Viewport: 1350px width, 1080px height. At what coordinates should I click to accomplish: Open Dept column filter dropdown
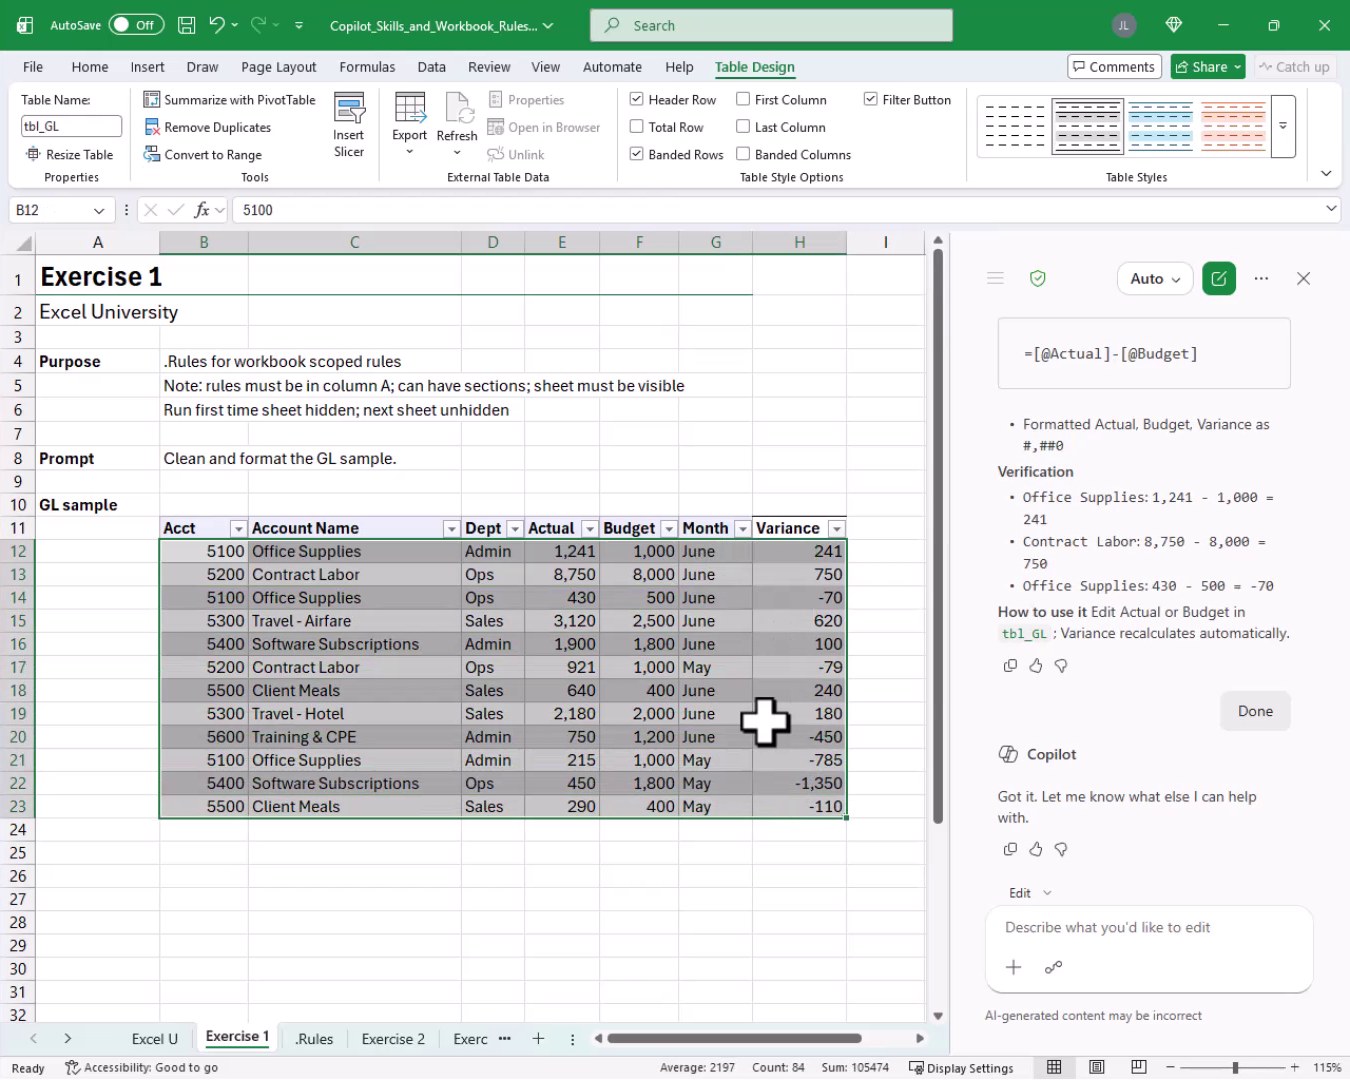coord(514,528)
